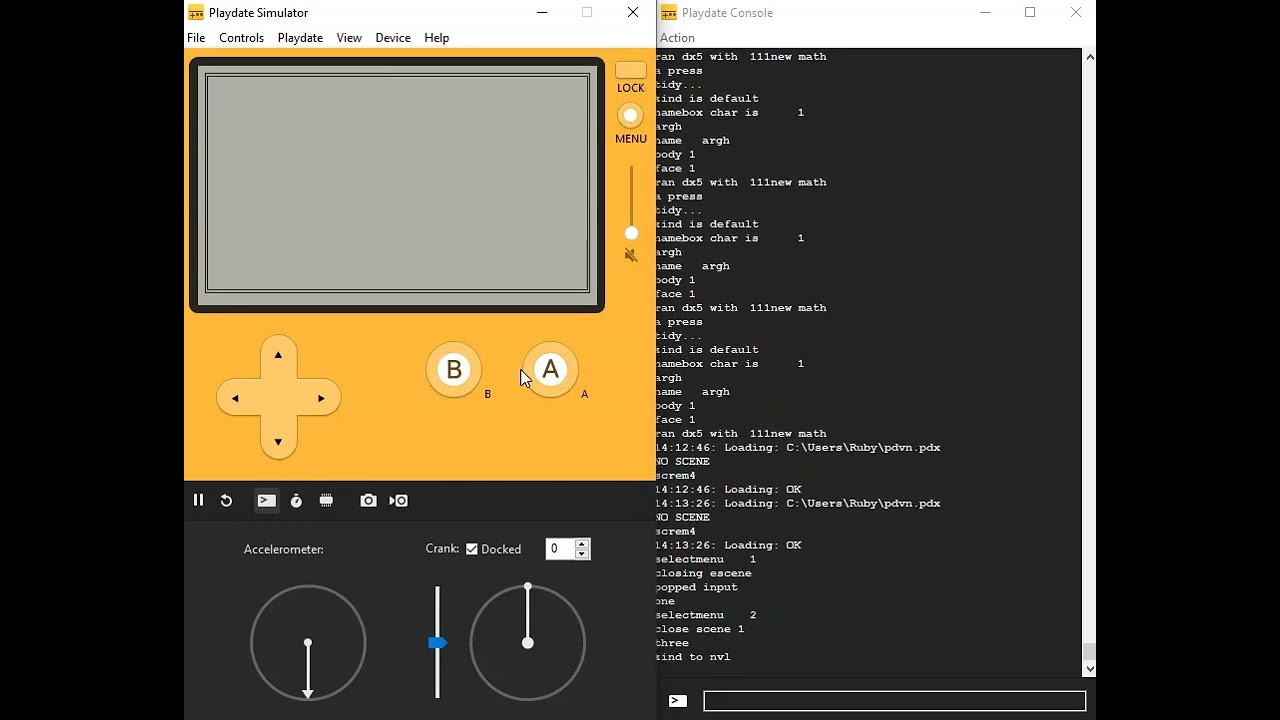The image size is (1280, 720).
Task: Increase the crank angle with up stepper
Action: [582, 544]
